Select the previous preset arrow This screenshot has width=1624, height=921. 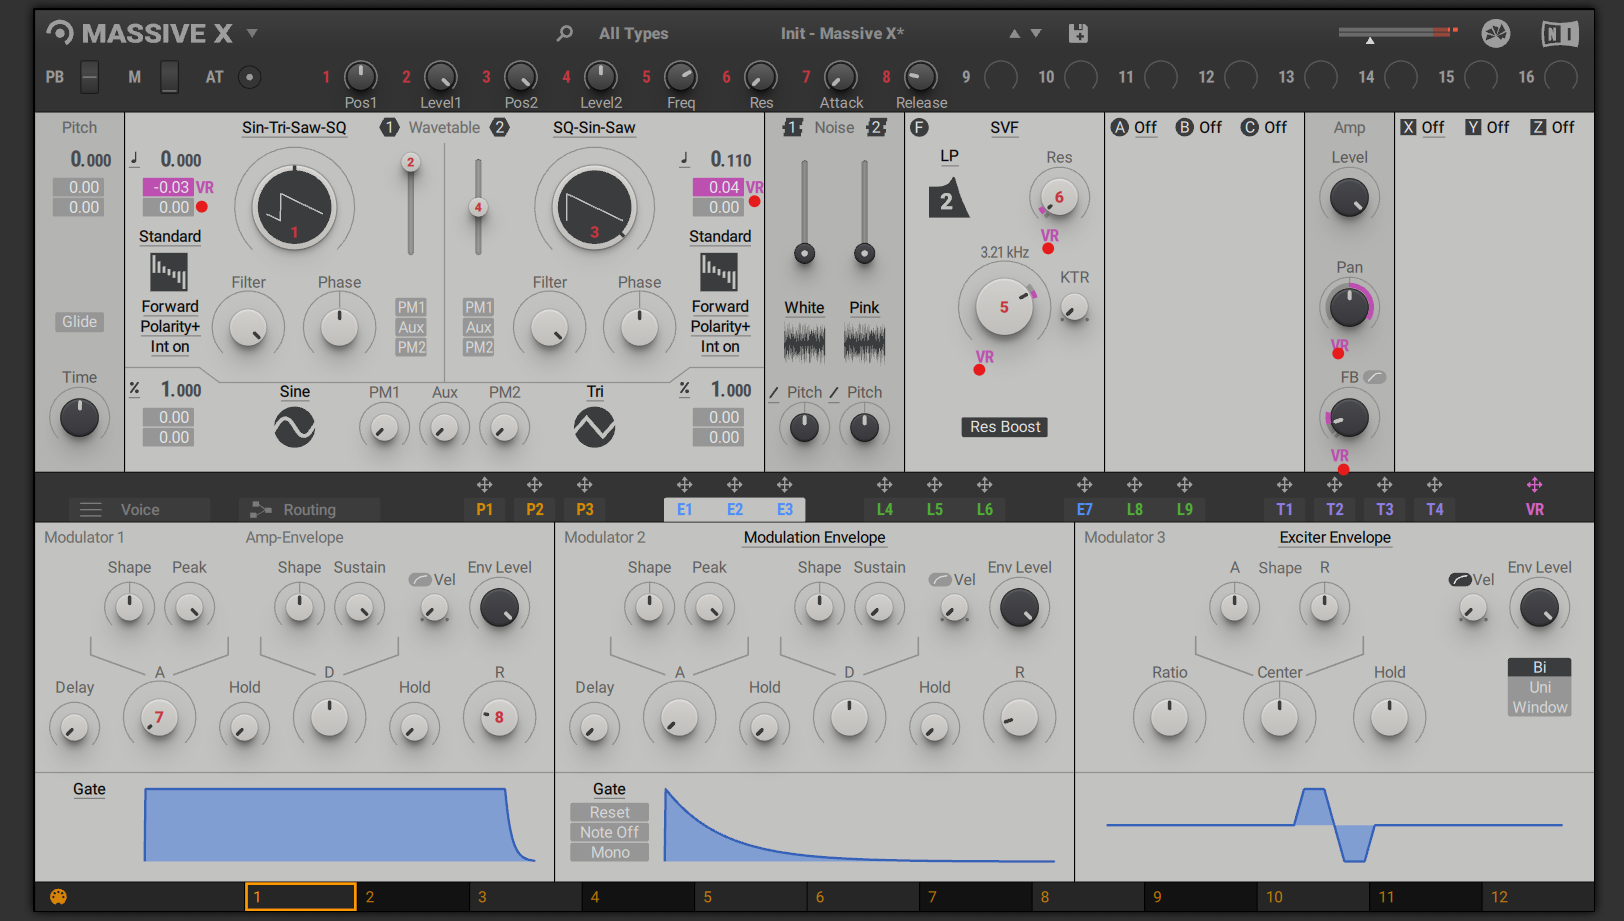coord(1014,33)
